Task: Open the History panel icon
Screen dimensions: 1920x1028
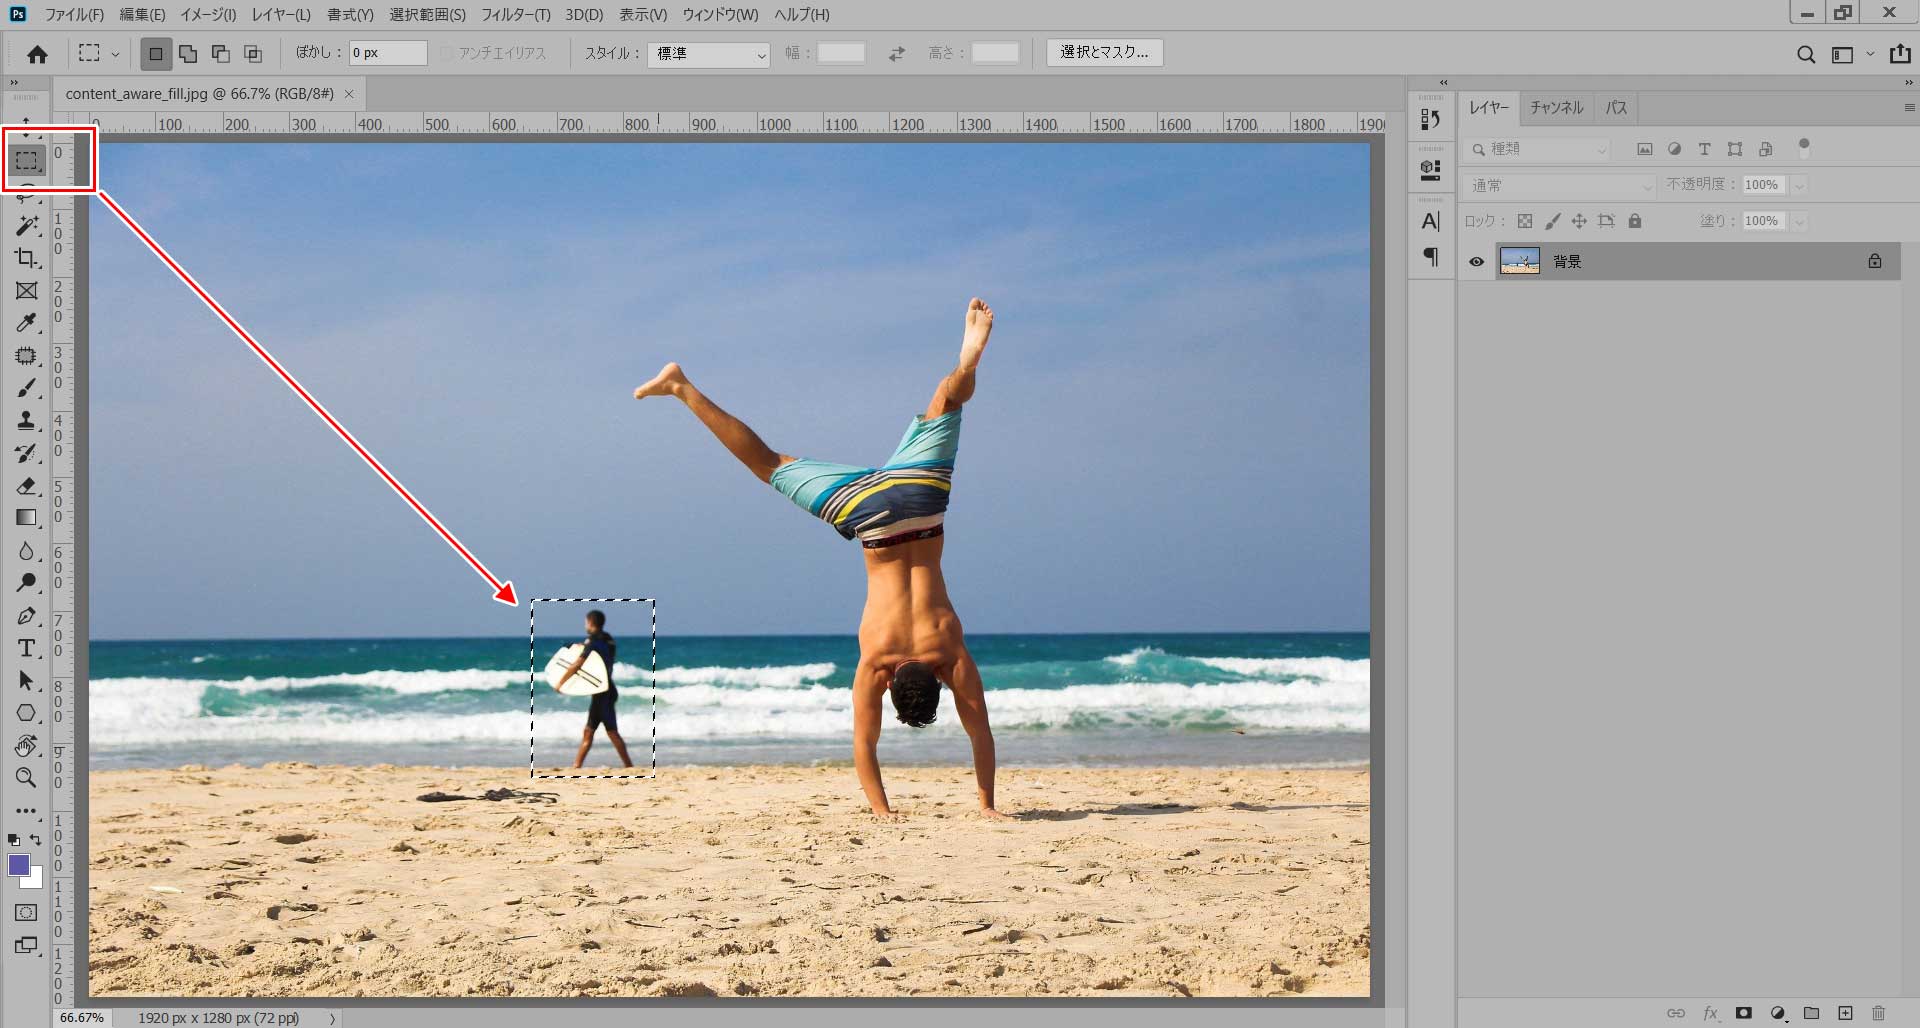Action: 1431,120
